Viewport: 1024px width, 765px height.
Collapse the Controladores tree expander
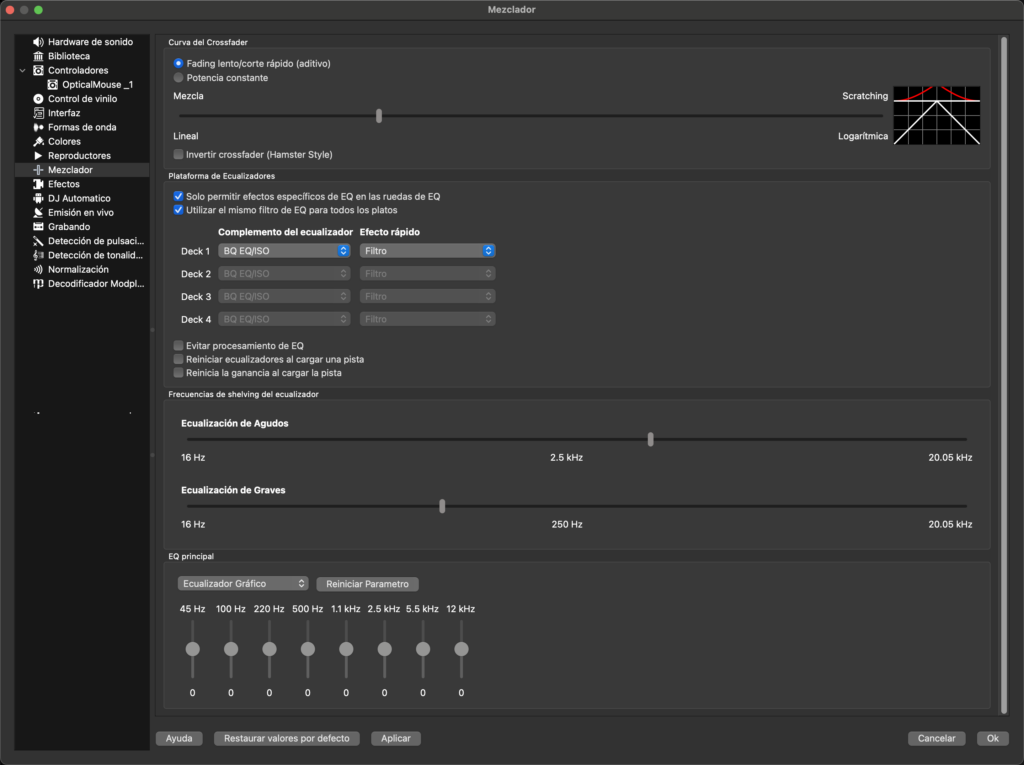(23, 71)
